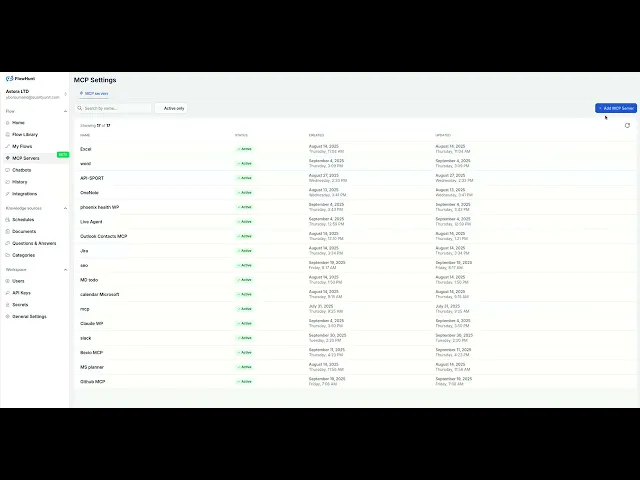Click the BETA badge beside MCP Servers
Screen dimensions: 640x480
(63, 155)
